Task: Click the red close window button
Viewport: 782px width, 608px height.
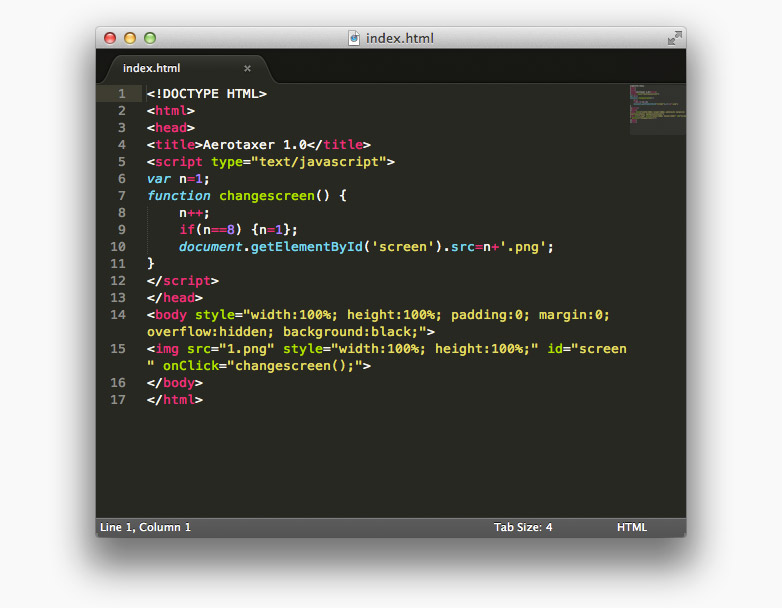Action: point(110,38)
